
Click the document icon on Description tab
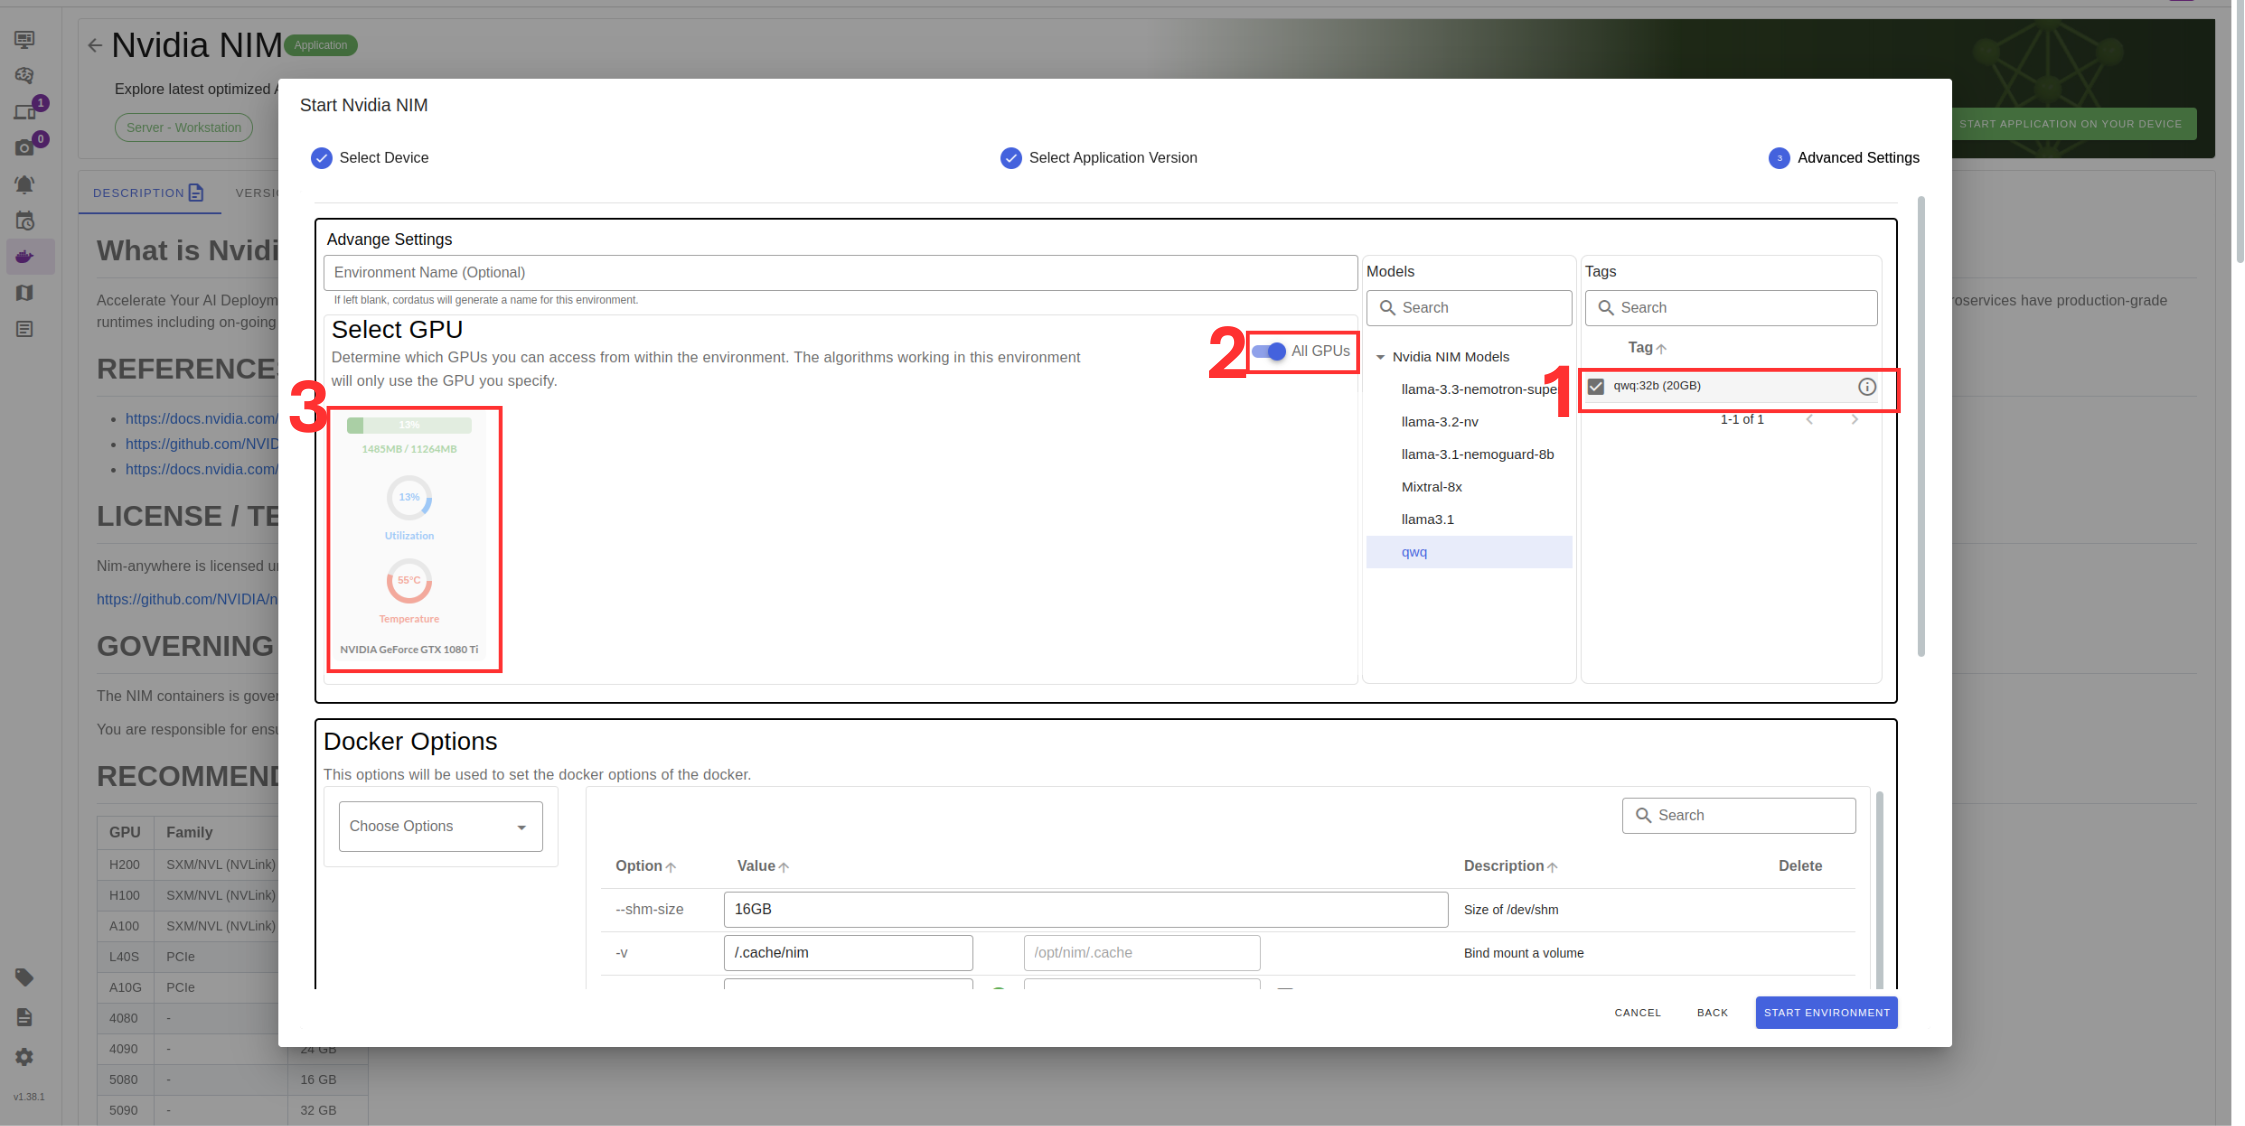(x=196, y=193)
